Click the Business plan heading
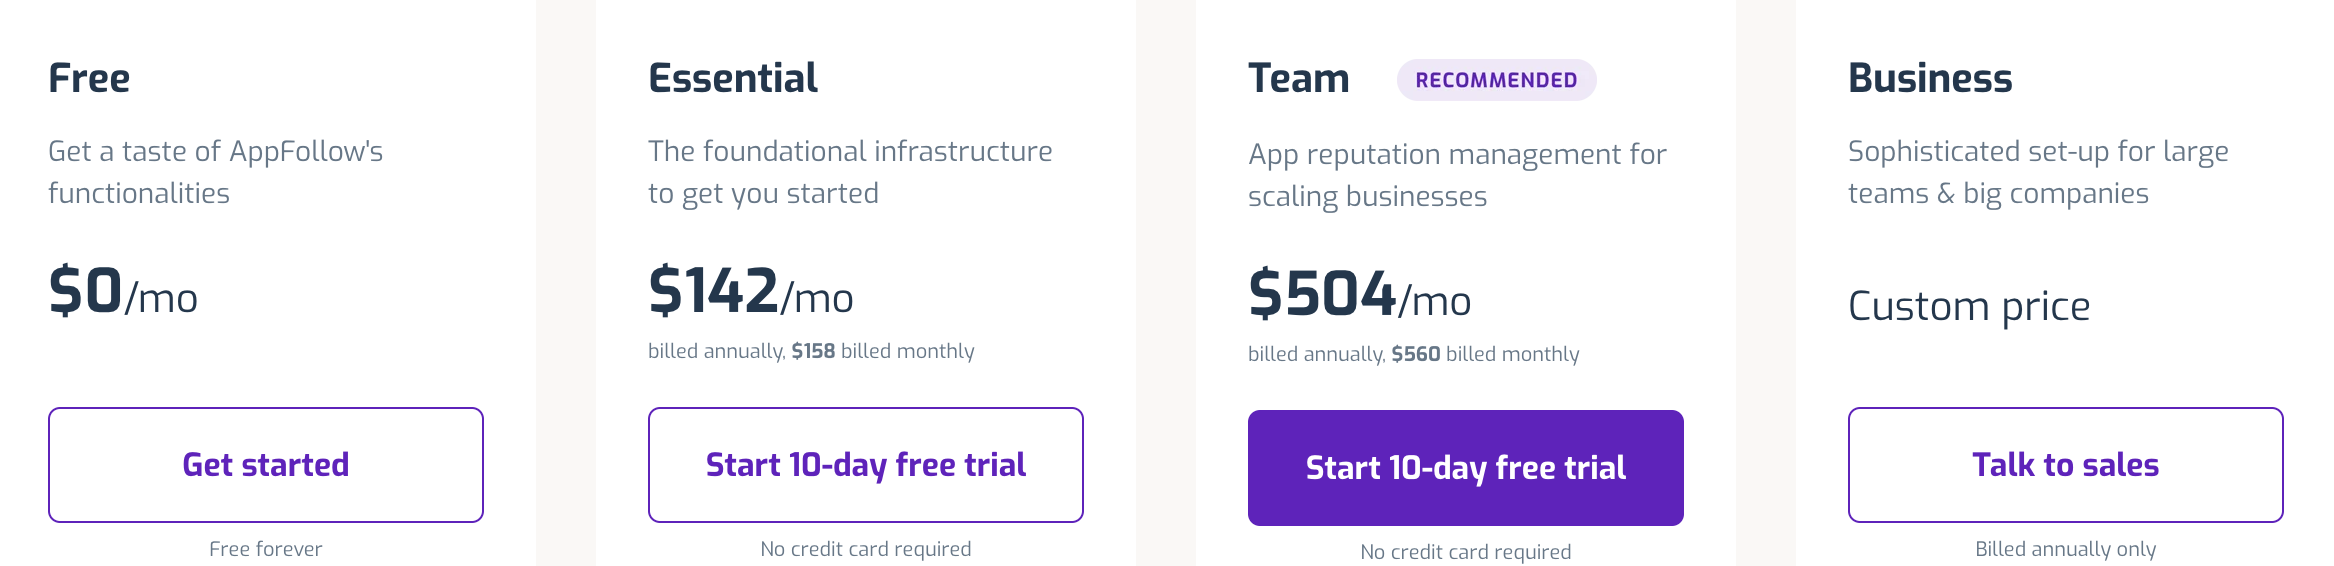Screen dimensions: 2334x566 coord(1930,78)
